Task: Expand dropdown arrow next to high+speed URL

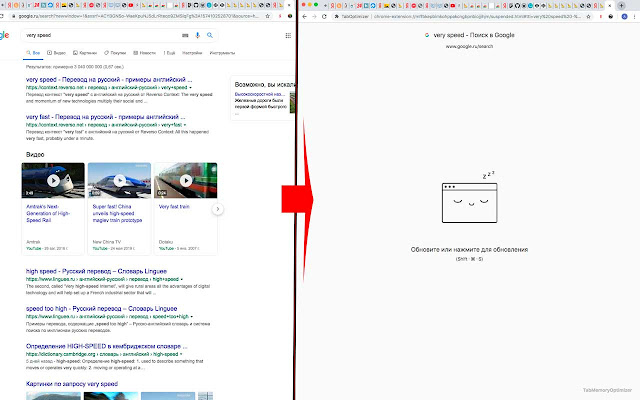Action: (182, 279)
